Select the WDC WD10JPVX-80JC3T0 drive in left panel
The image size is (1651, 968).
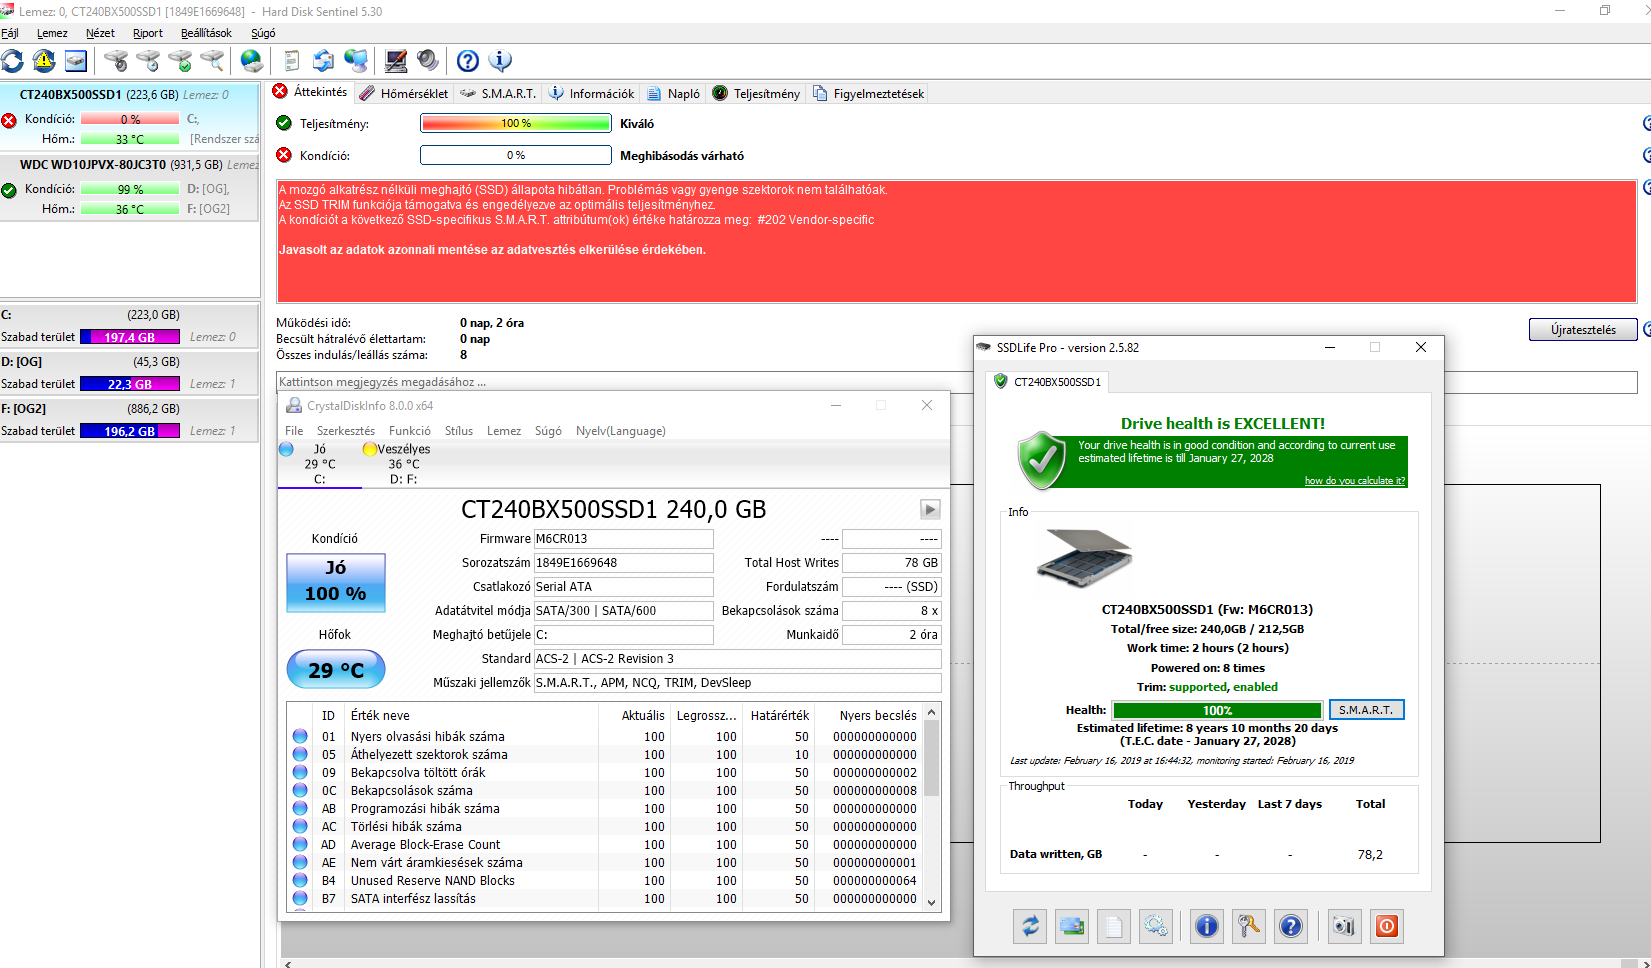[130, 187]
